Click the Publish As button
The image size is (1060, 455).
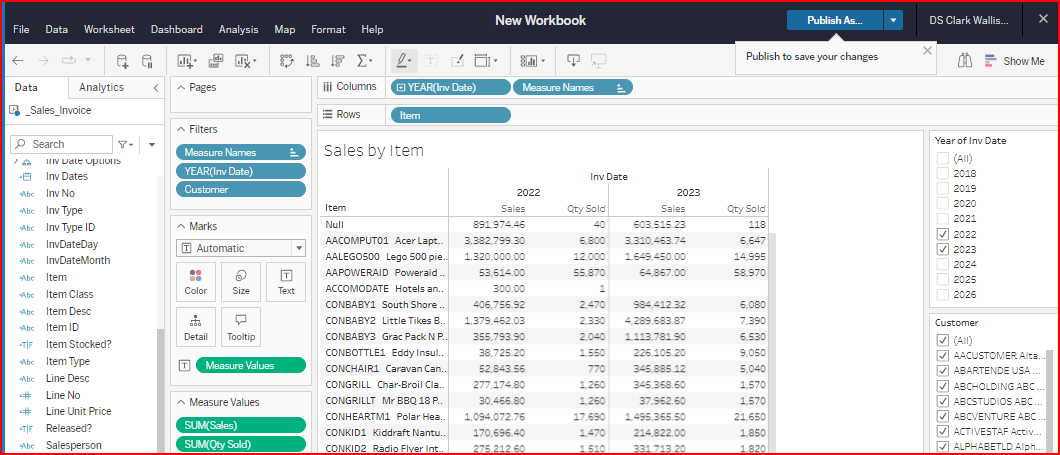[835, 20]
